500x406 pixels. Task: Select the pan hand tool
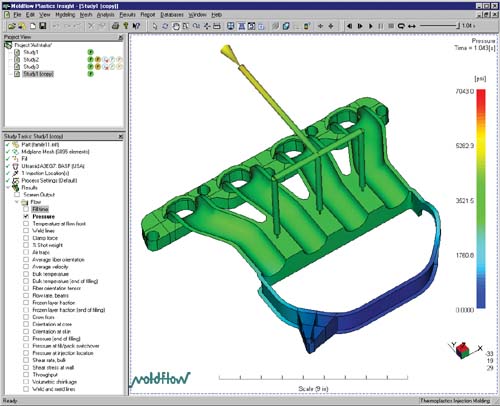click(x=176, y=26)
